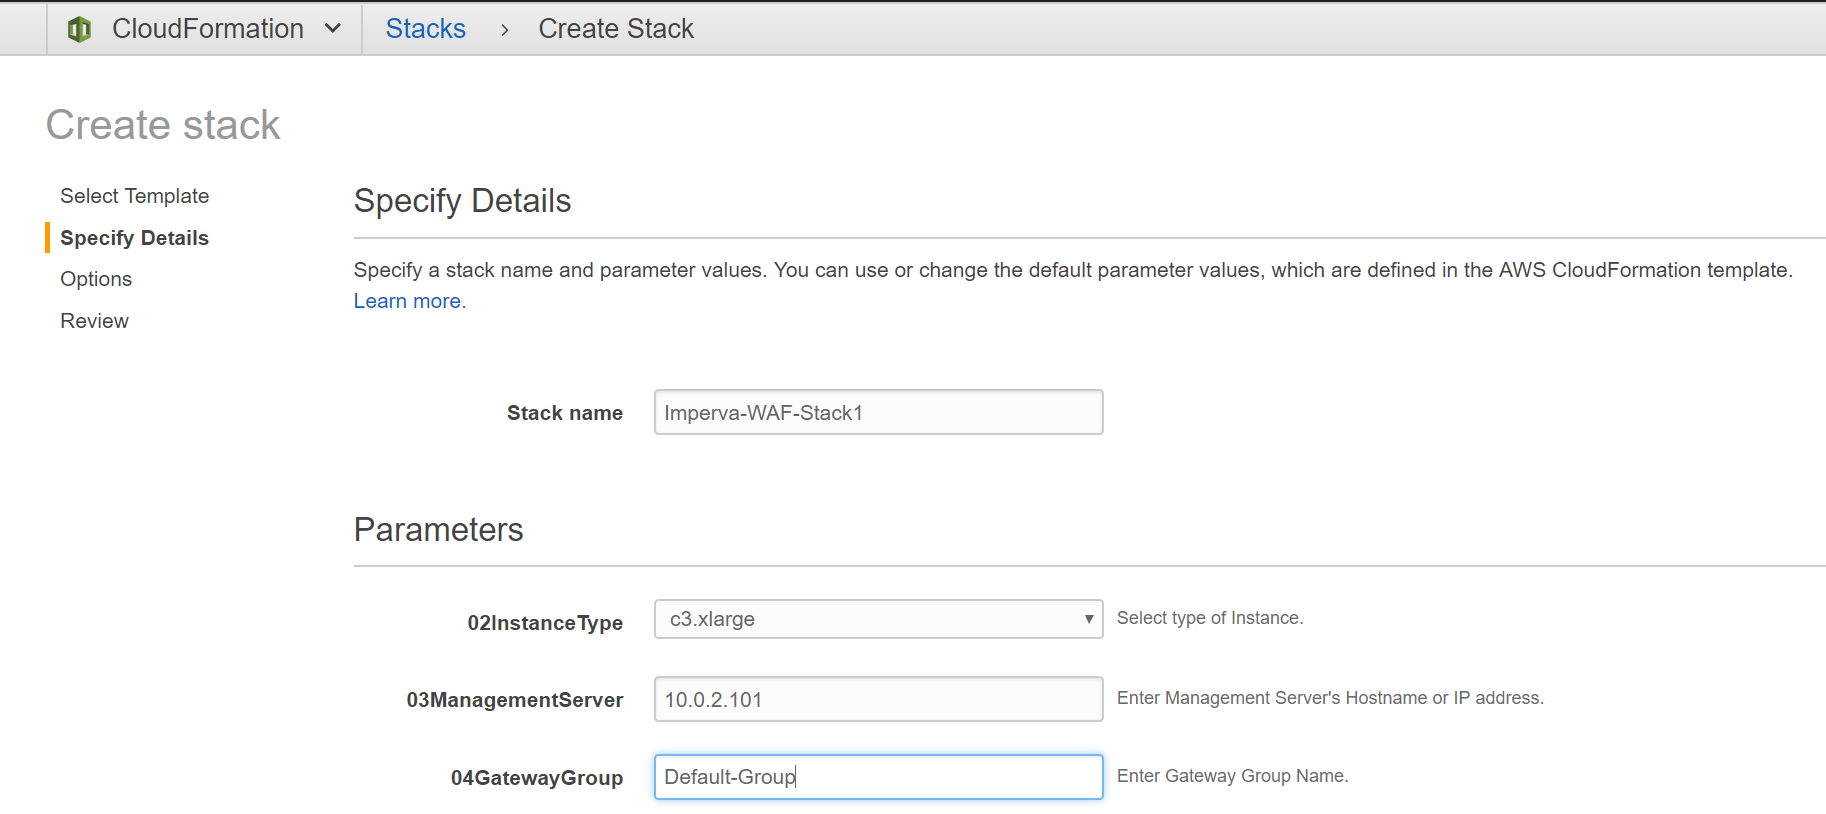Open the Learn more link
The height and width of the screenshot is (814, 1826).
pyautogui.click(x=409, y=301)
